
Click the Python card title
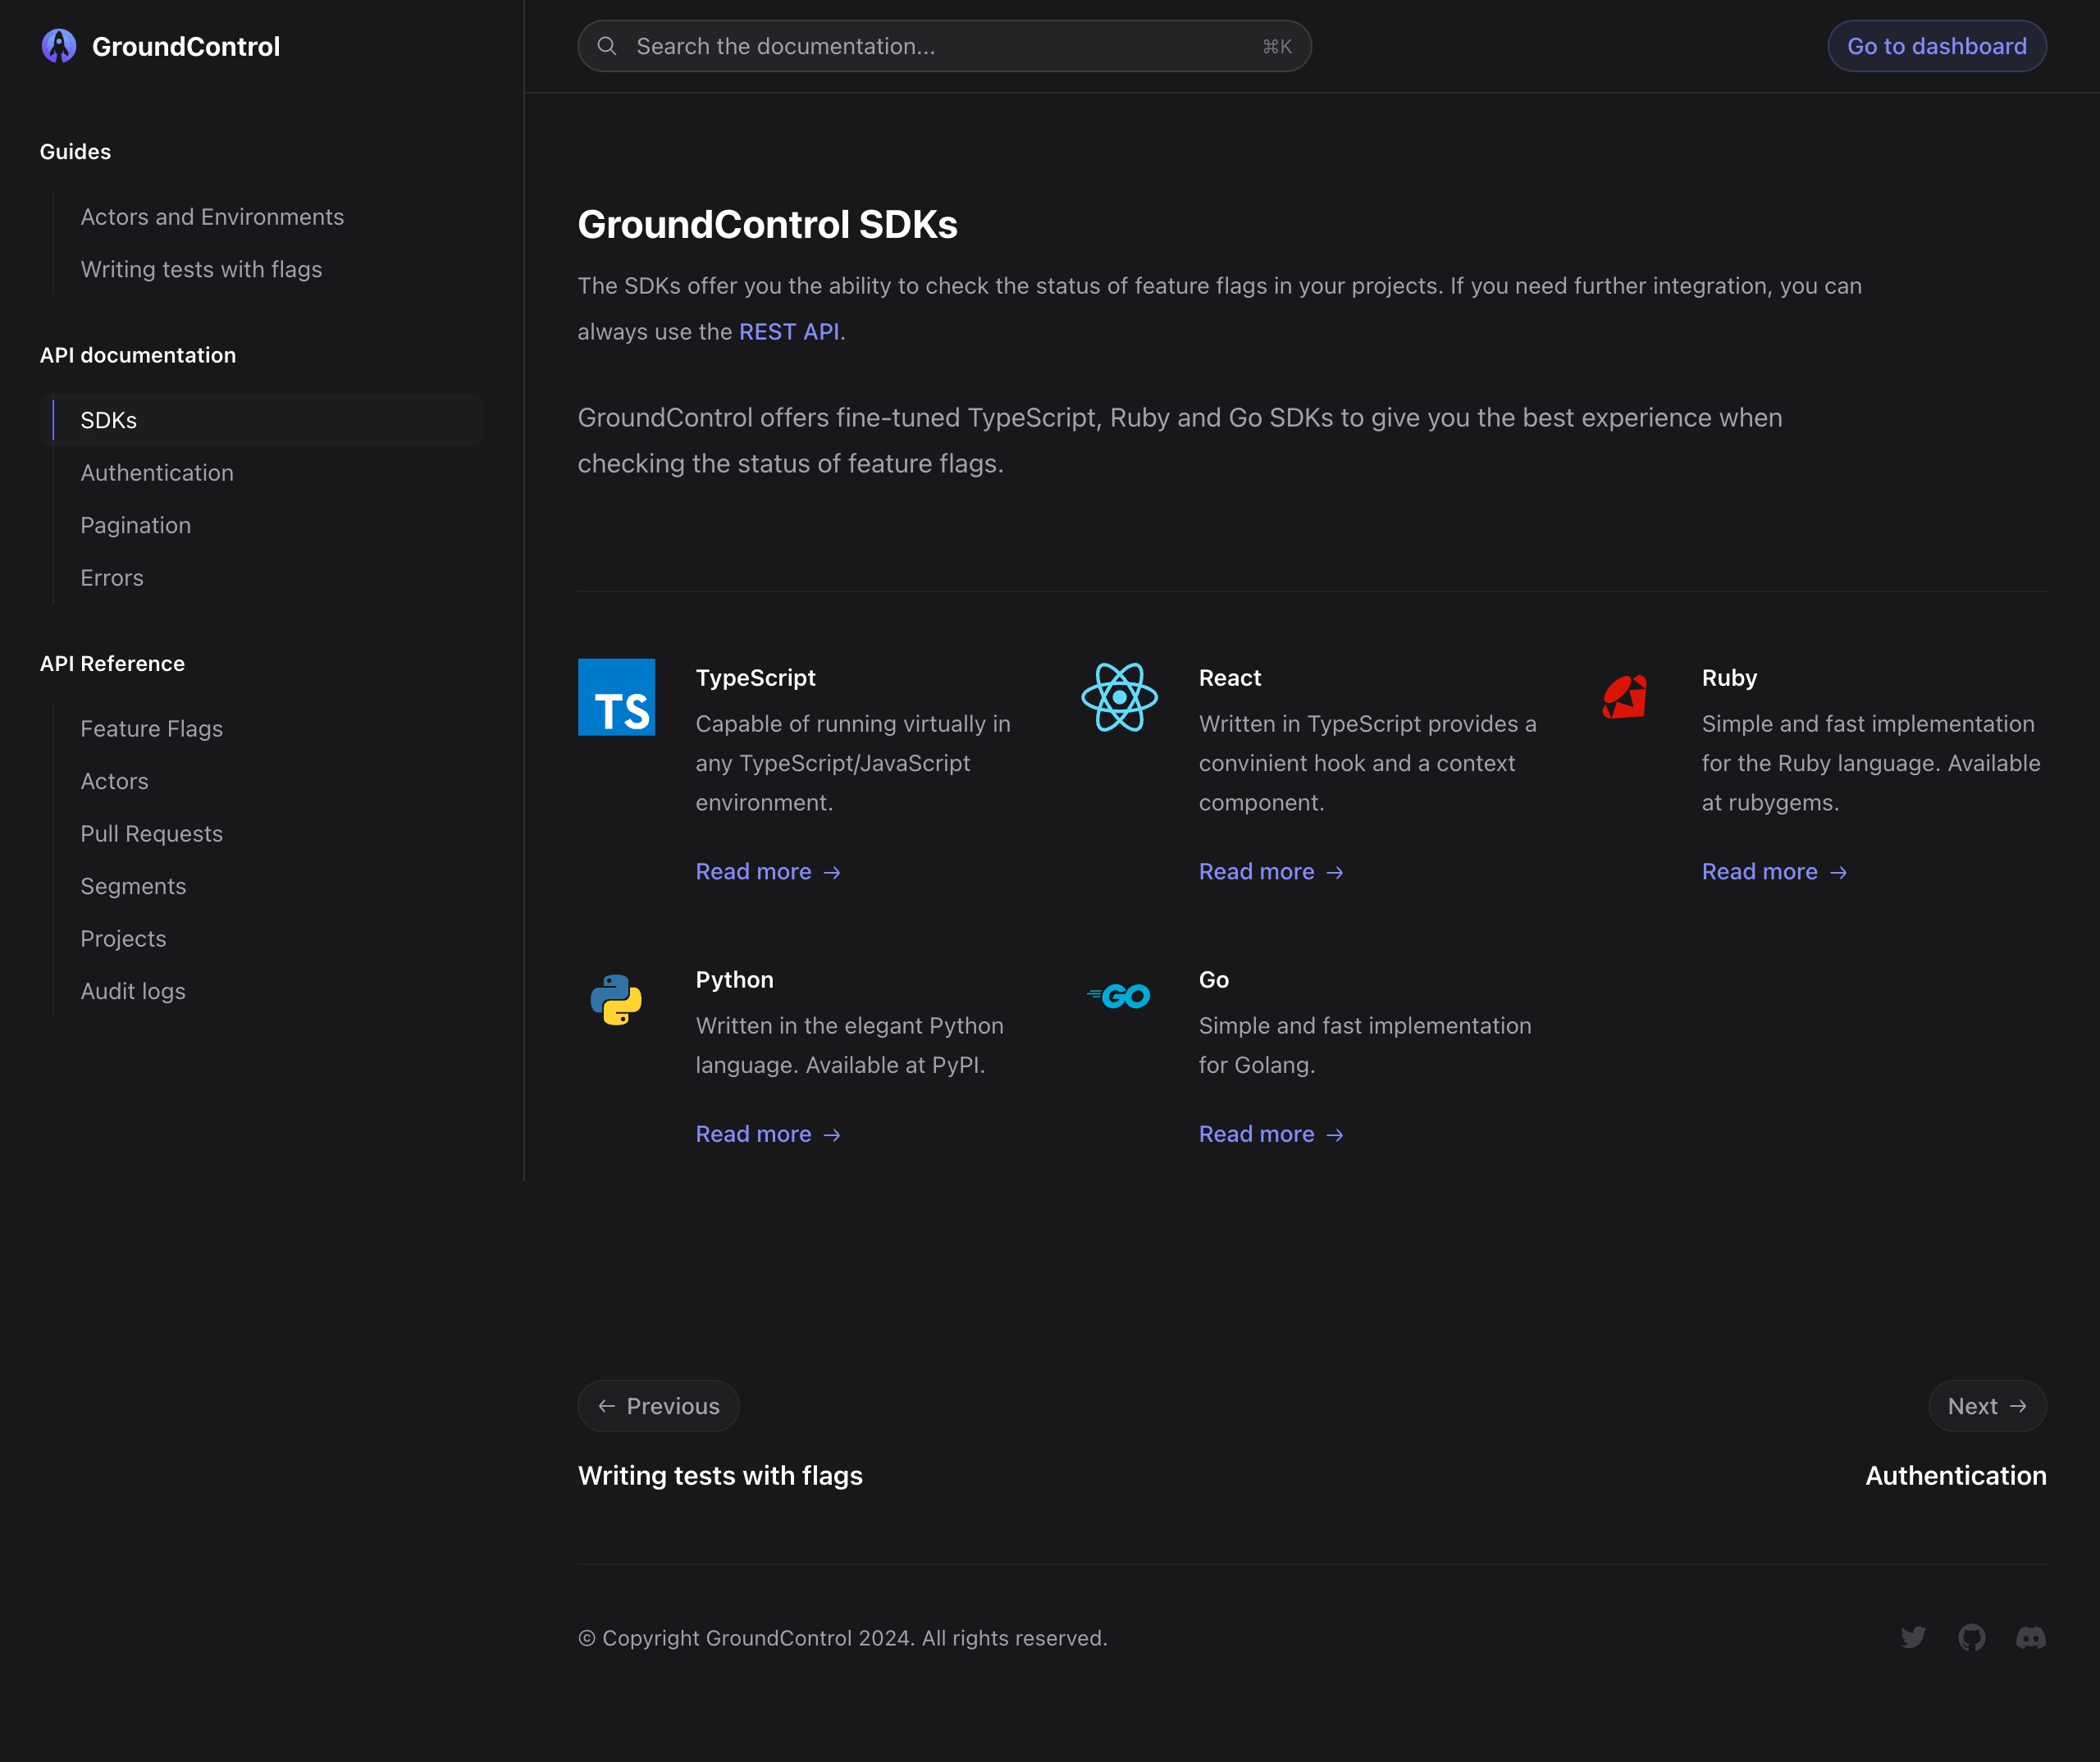735,980
